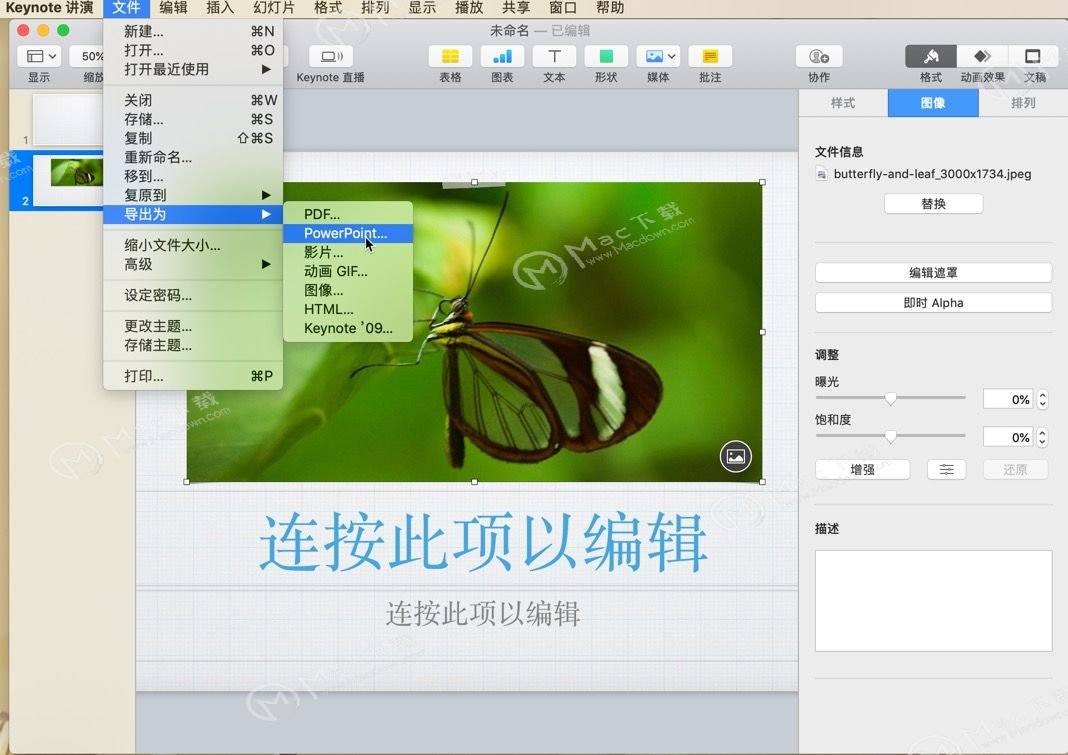Screen dimensions: 1068x755
Task: Open the Insert (插入) menu
Action: click(x=220, y=8)
